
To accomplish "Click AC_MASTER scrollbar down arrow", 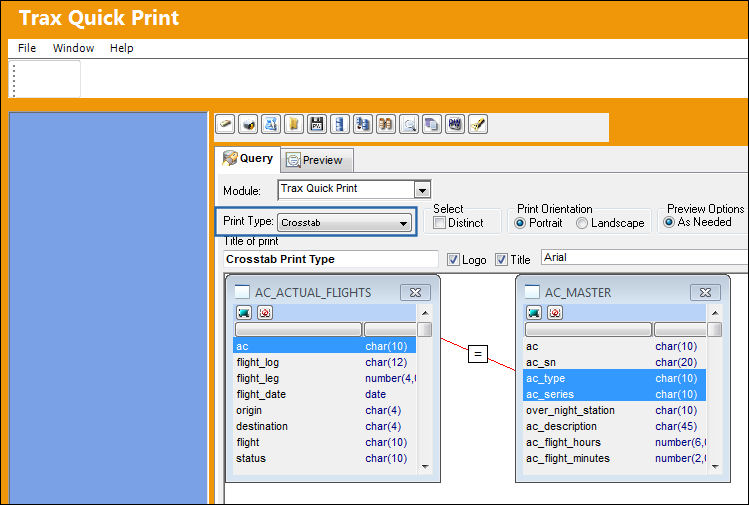I will [715, 467].
